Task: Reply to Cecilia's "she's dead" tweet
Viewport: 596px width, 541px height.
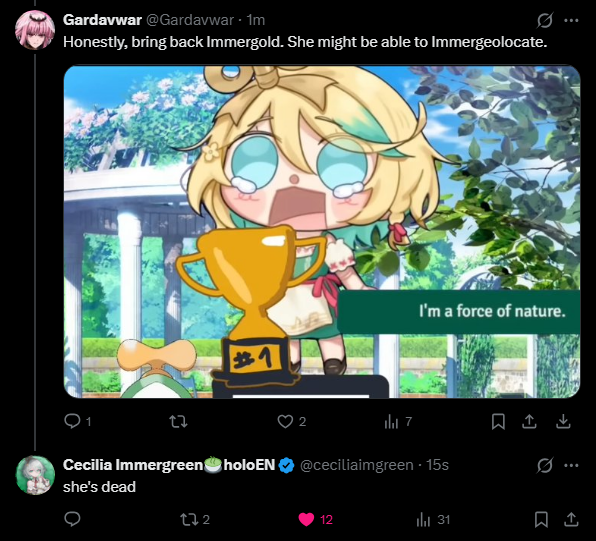Action: point(72,519)
